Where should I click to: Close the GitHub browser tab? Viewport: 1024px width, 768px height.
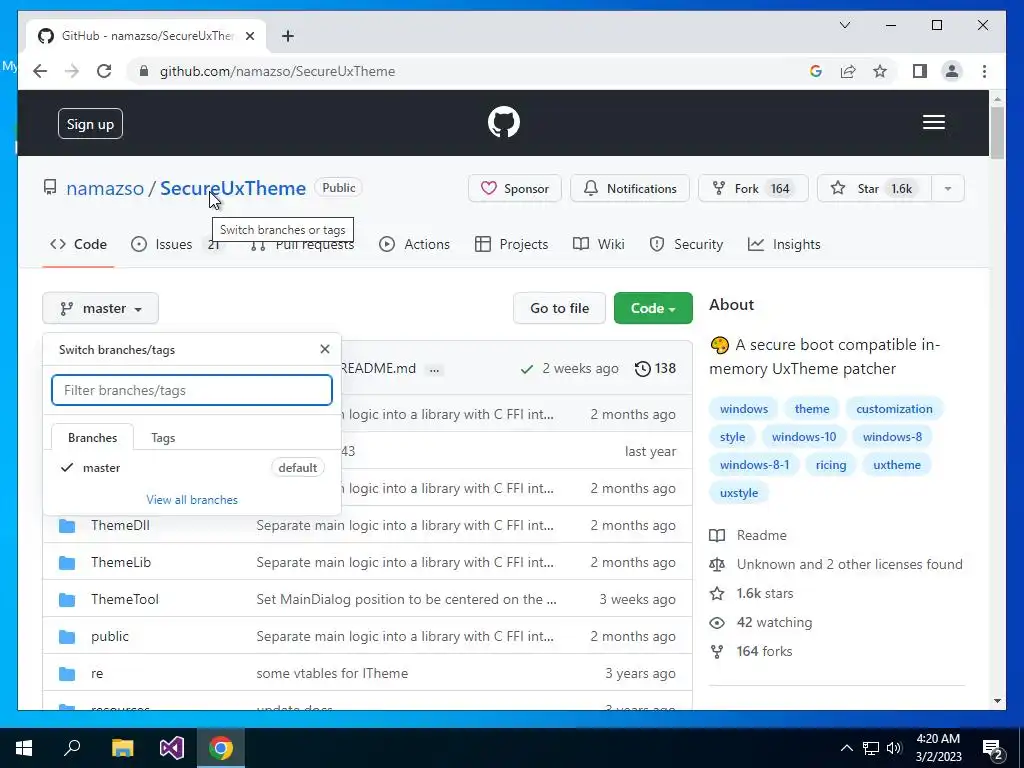[x=249, y=36]
